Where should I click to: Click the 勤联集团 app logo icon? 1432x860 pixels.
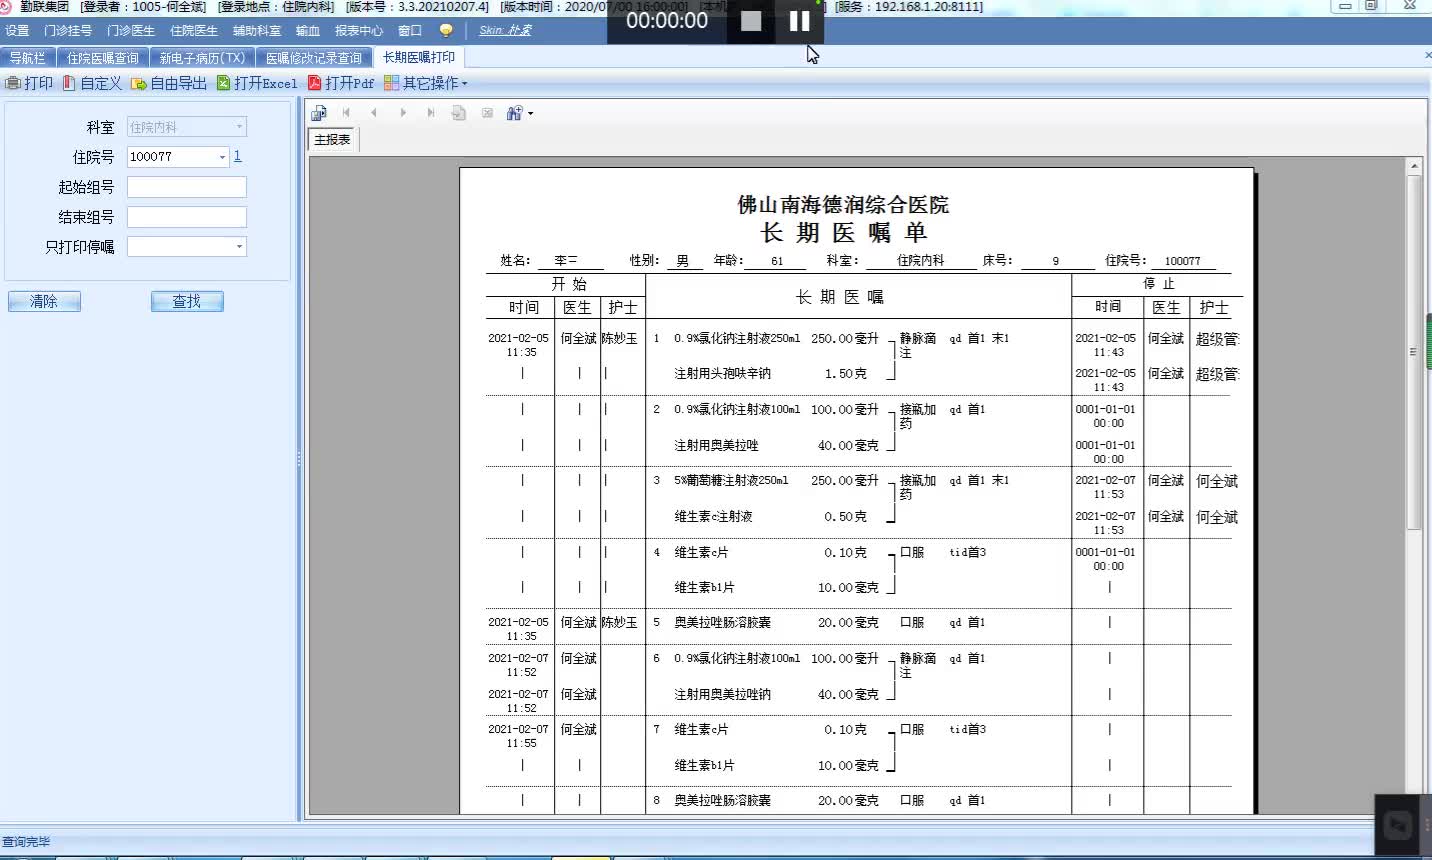(8, 7)
